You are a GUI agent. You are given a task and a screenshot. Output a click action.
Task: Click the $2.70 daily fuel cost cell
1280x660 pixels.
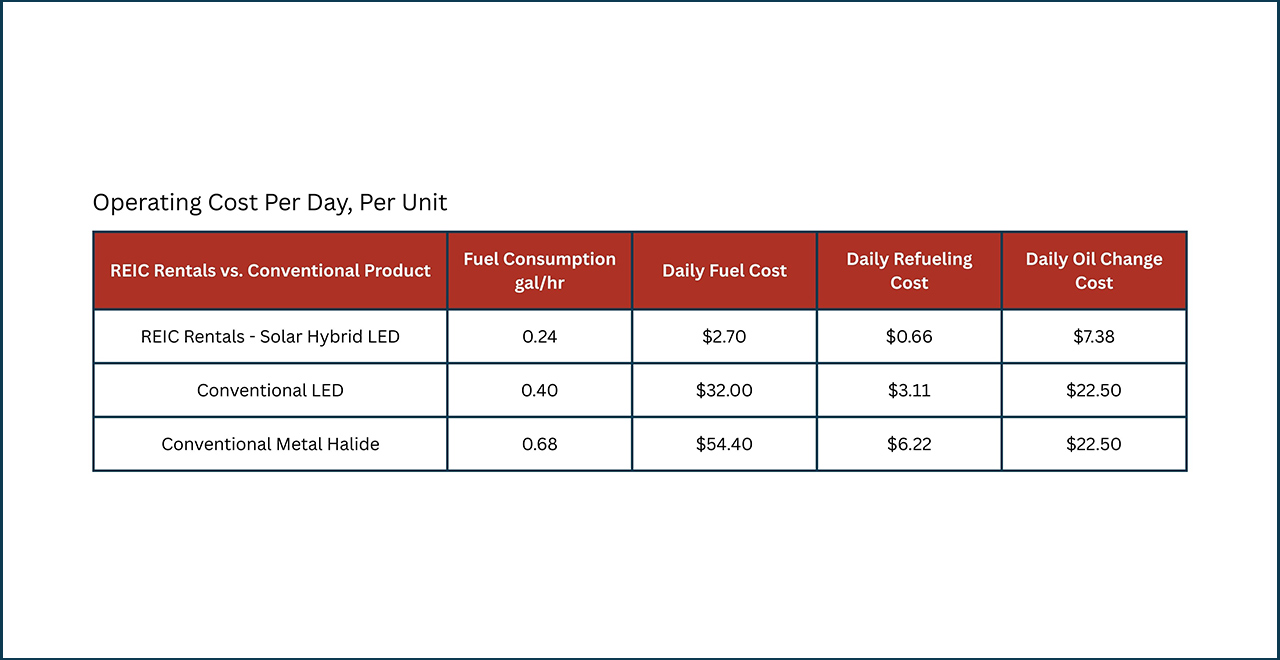pyautogui.click(x=724, y=337)
